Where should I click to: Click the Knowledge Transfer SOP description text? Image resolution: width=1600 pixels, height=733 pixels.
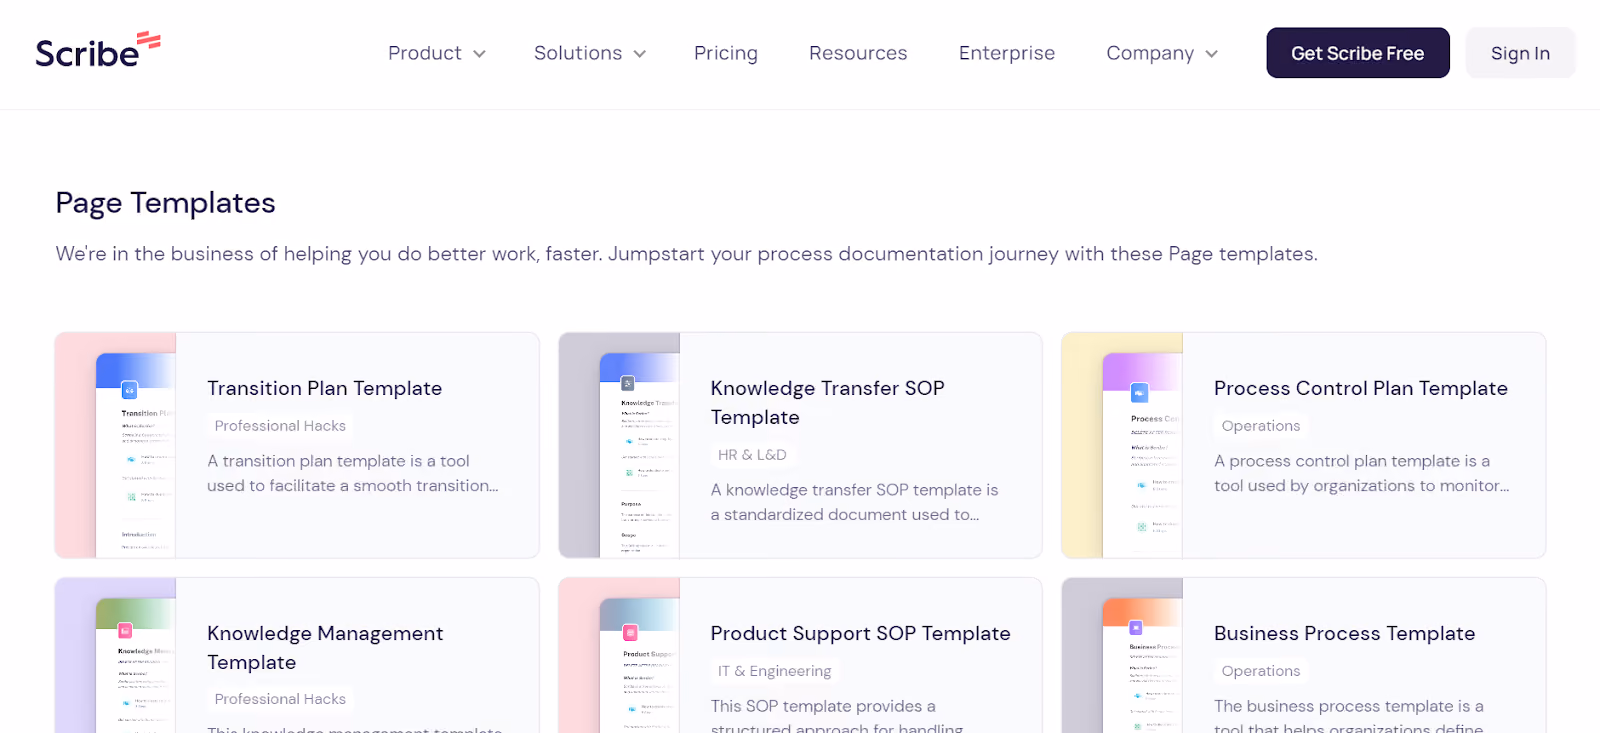[x=854, y=502]
